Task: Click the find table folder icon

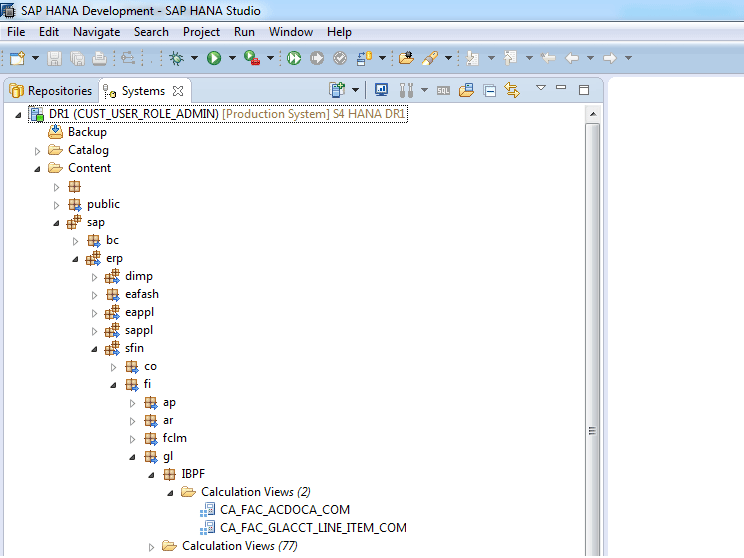Action: pyautogui.click(x=466, y=90)
